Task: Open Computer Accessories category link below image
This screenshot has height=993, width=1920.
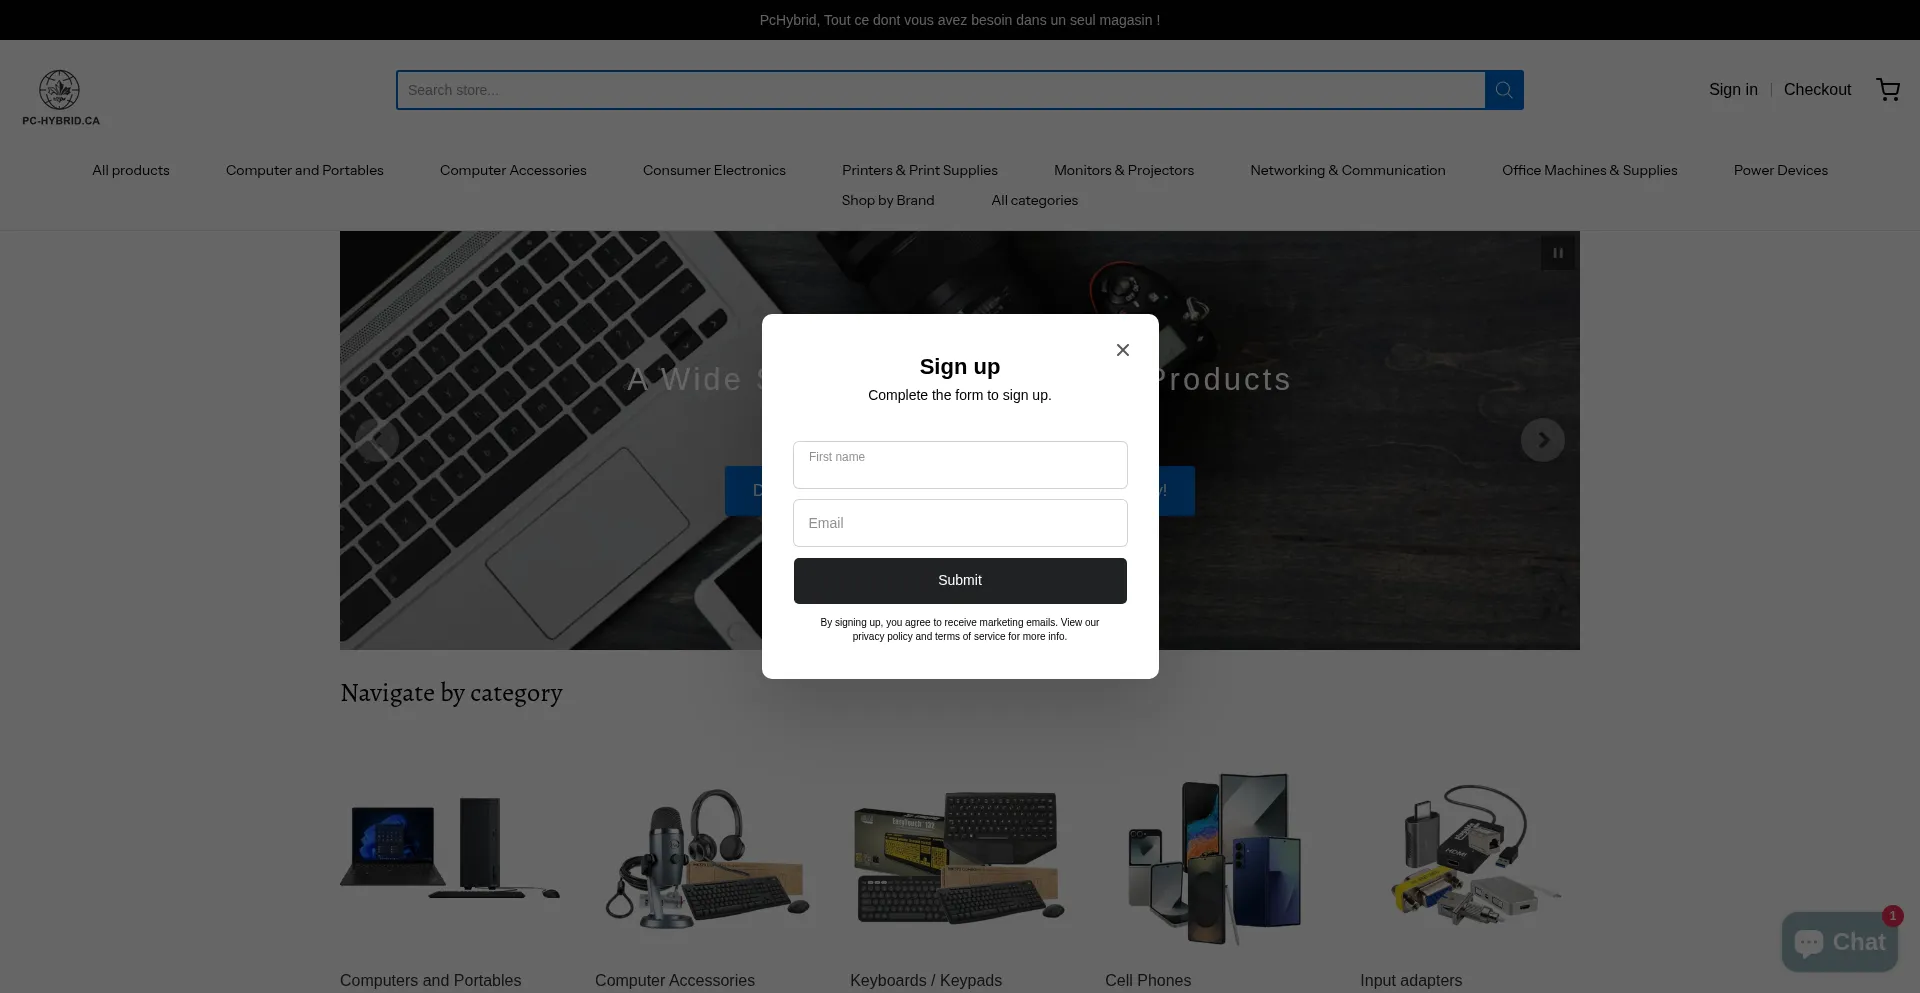Action: [x=675, y=981]
